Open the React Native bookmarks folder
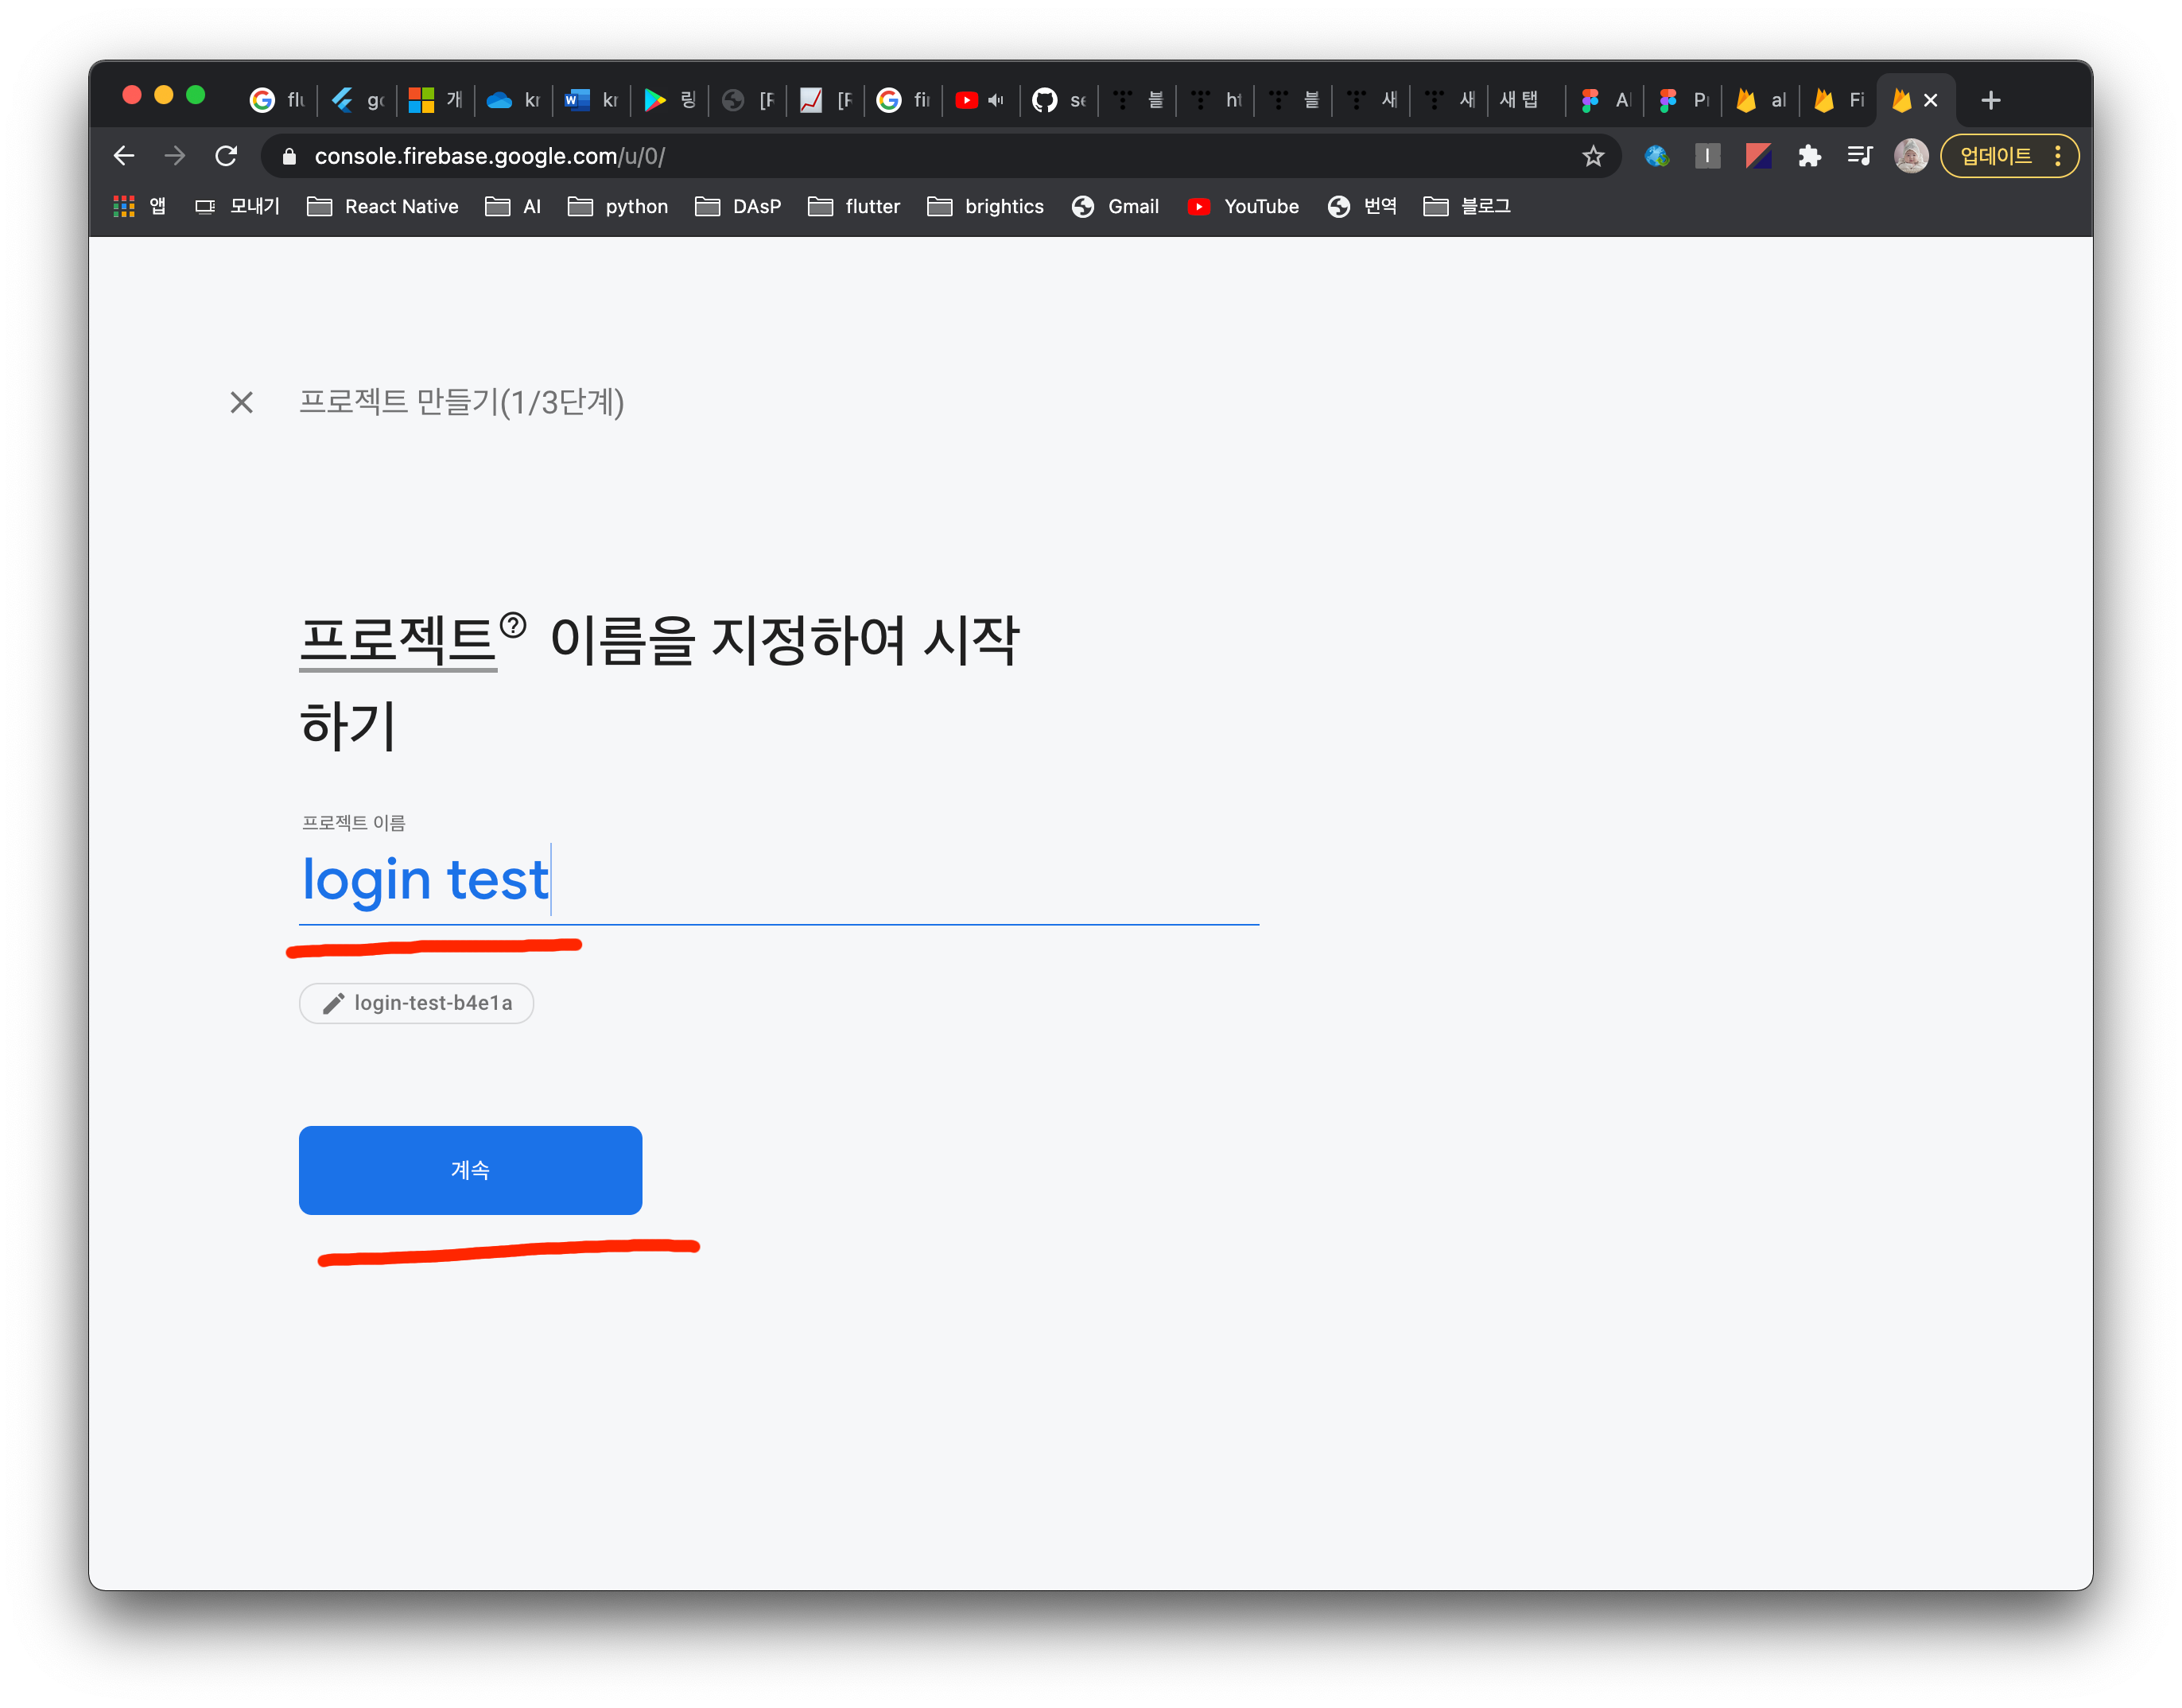Viewport: 2182px width, 1708px height. click(382, 207)
